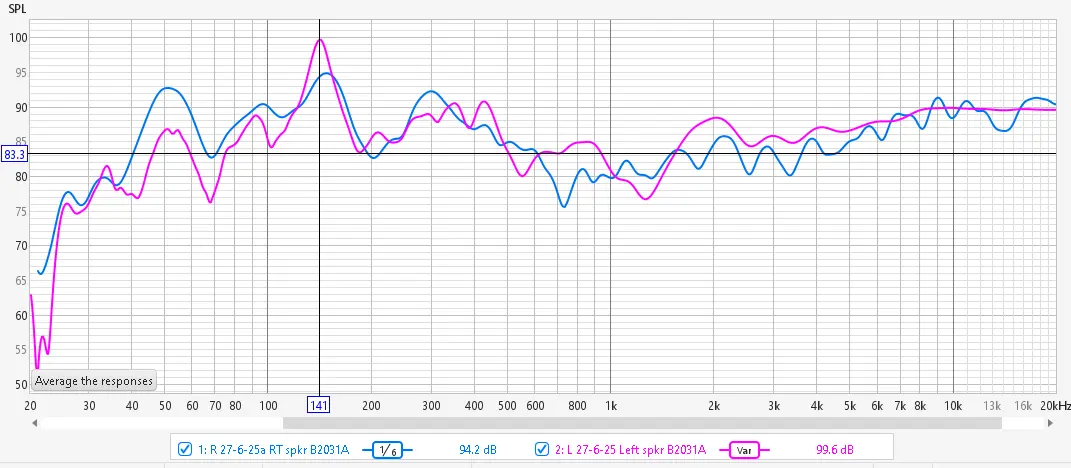The image size is (1071, 468).
Task: Click the 100 label on the SPL axis
Action: pyautogui.click(x=16, y=38)
